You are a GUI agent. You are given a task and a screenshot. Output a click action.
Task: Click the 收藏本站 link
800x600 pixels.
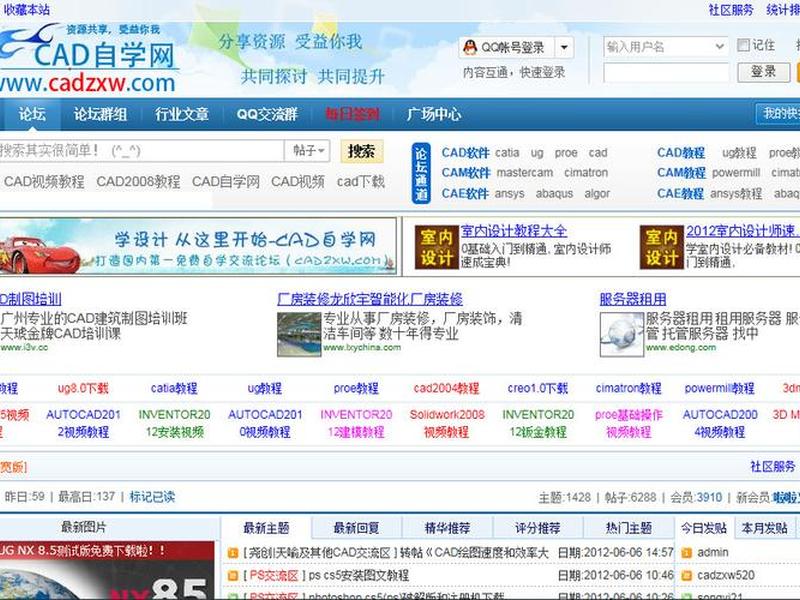(x=27, y=9)
